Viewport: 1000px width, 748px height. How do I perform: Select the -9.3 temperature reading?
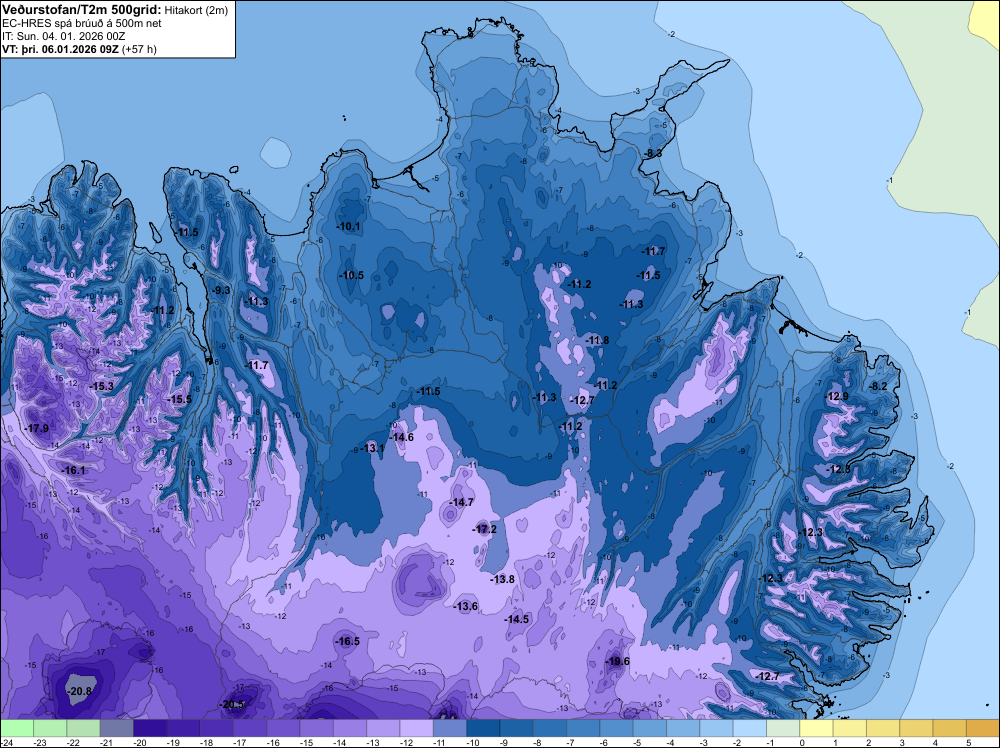pyautogui.click(x=221, y=290)
